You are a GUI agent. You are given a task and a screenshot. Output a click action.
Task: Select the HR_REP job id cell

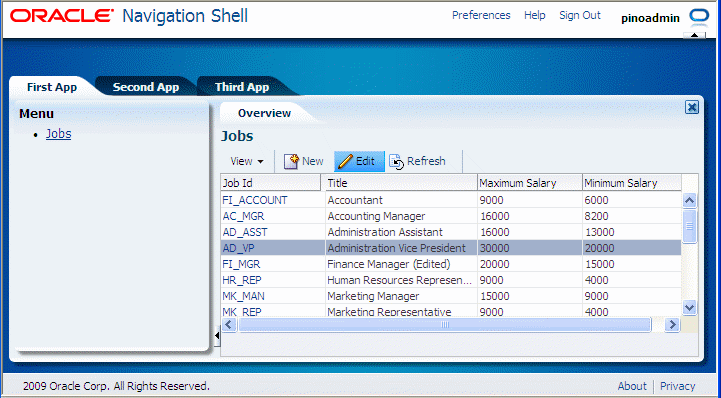point(273,280)
